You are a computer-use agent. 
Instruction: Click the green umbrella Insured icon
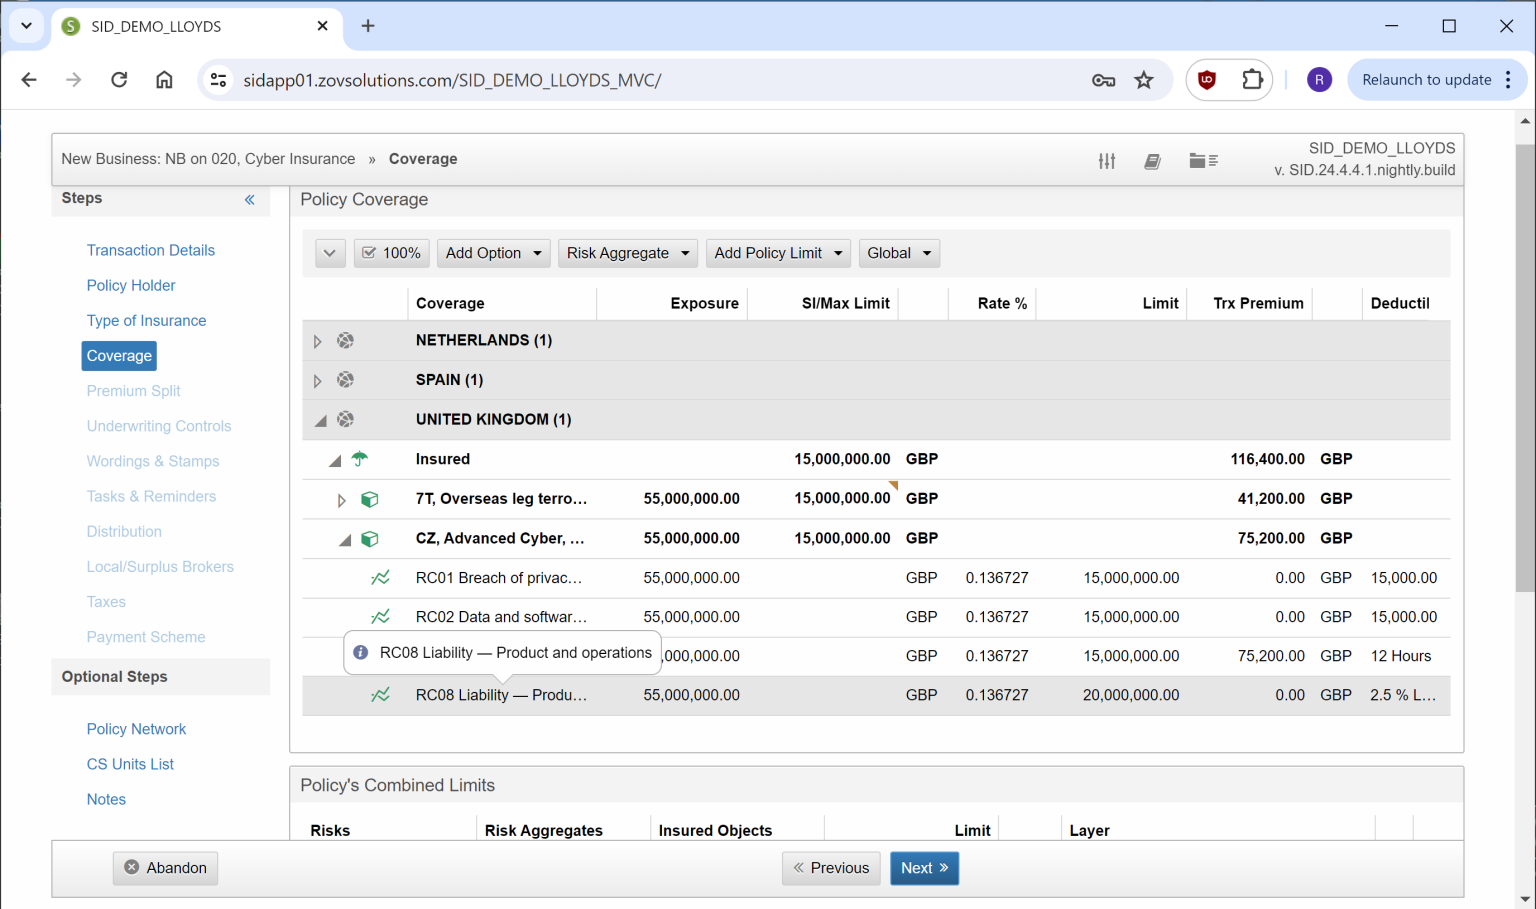point(360,459)
